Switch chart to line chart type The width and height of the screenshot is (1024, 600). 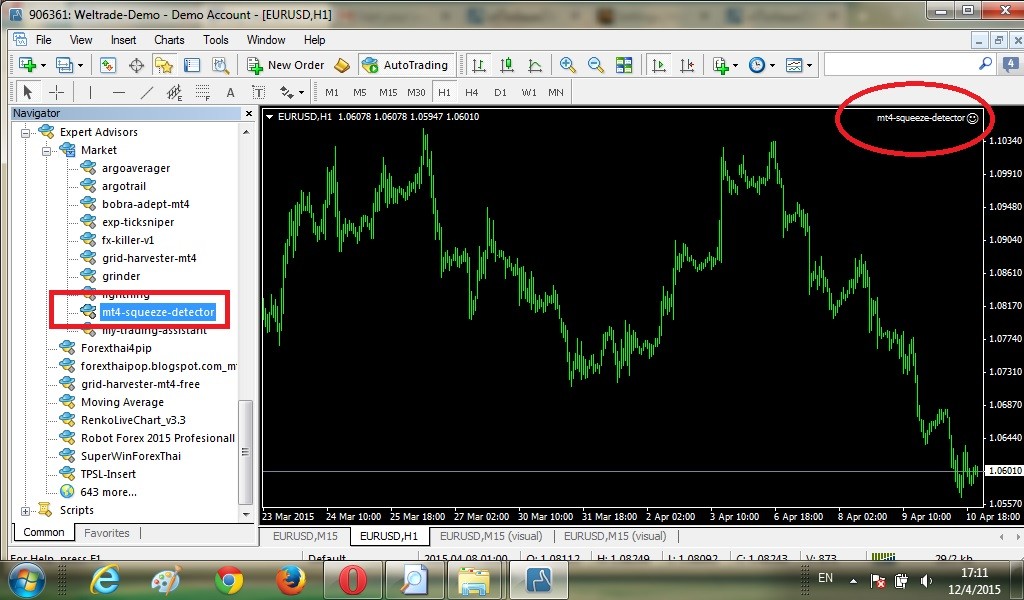click(x=535, y=65)
